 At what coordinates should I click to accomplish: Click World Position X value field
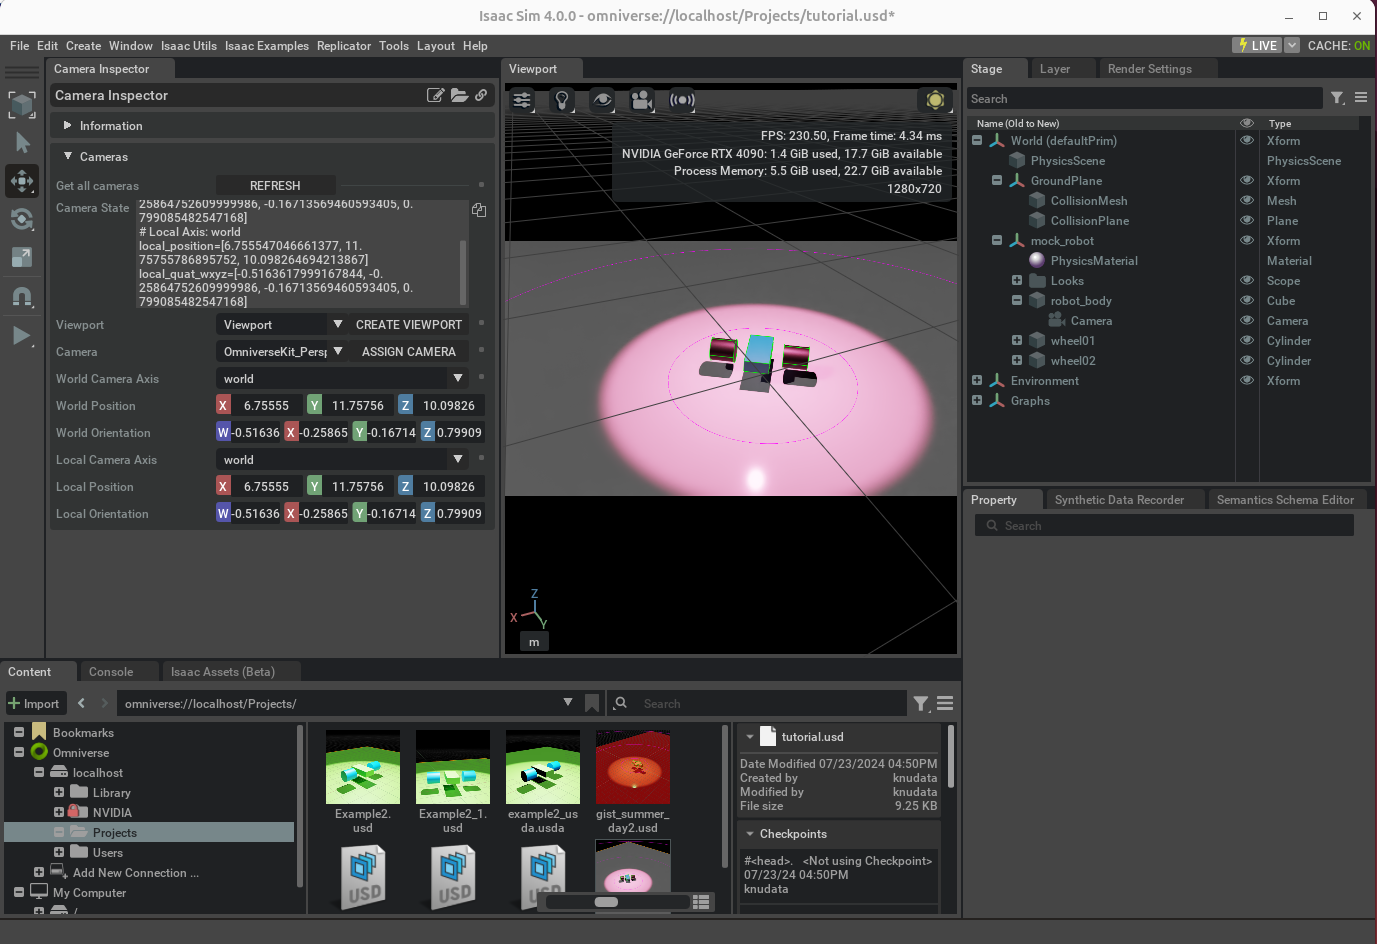click(267, 405)
